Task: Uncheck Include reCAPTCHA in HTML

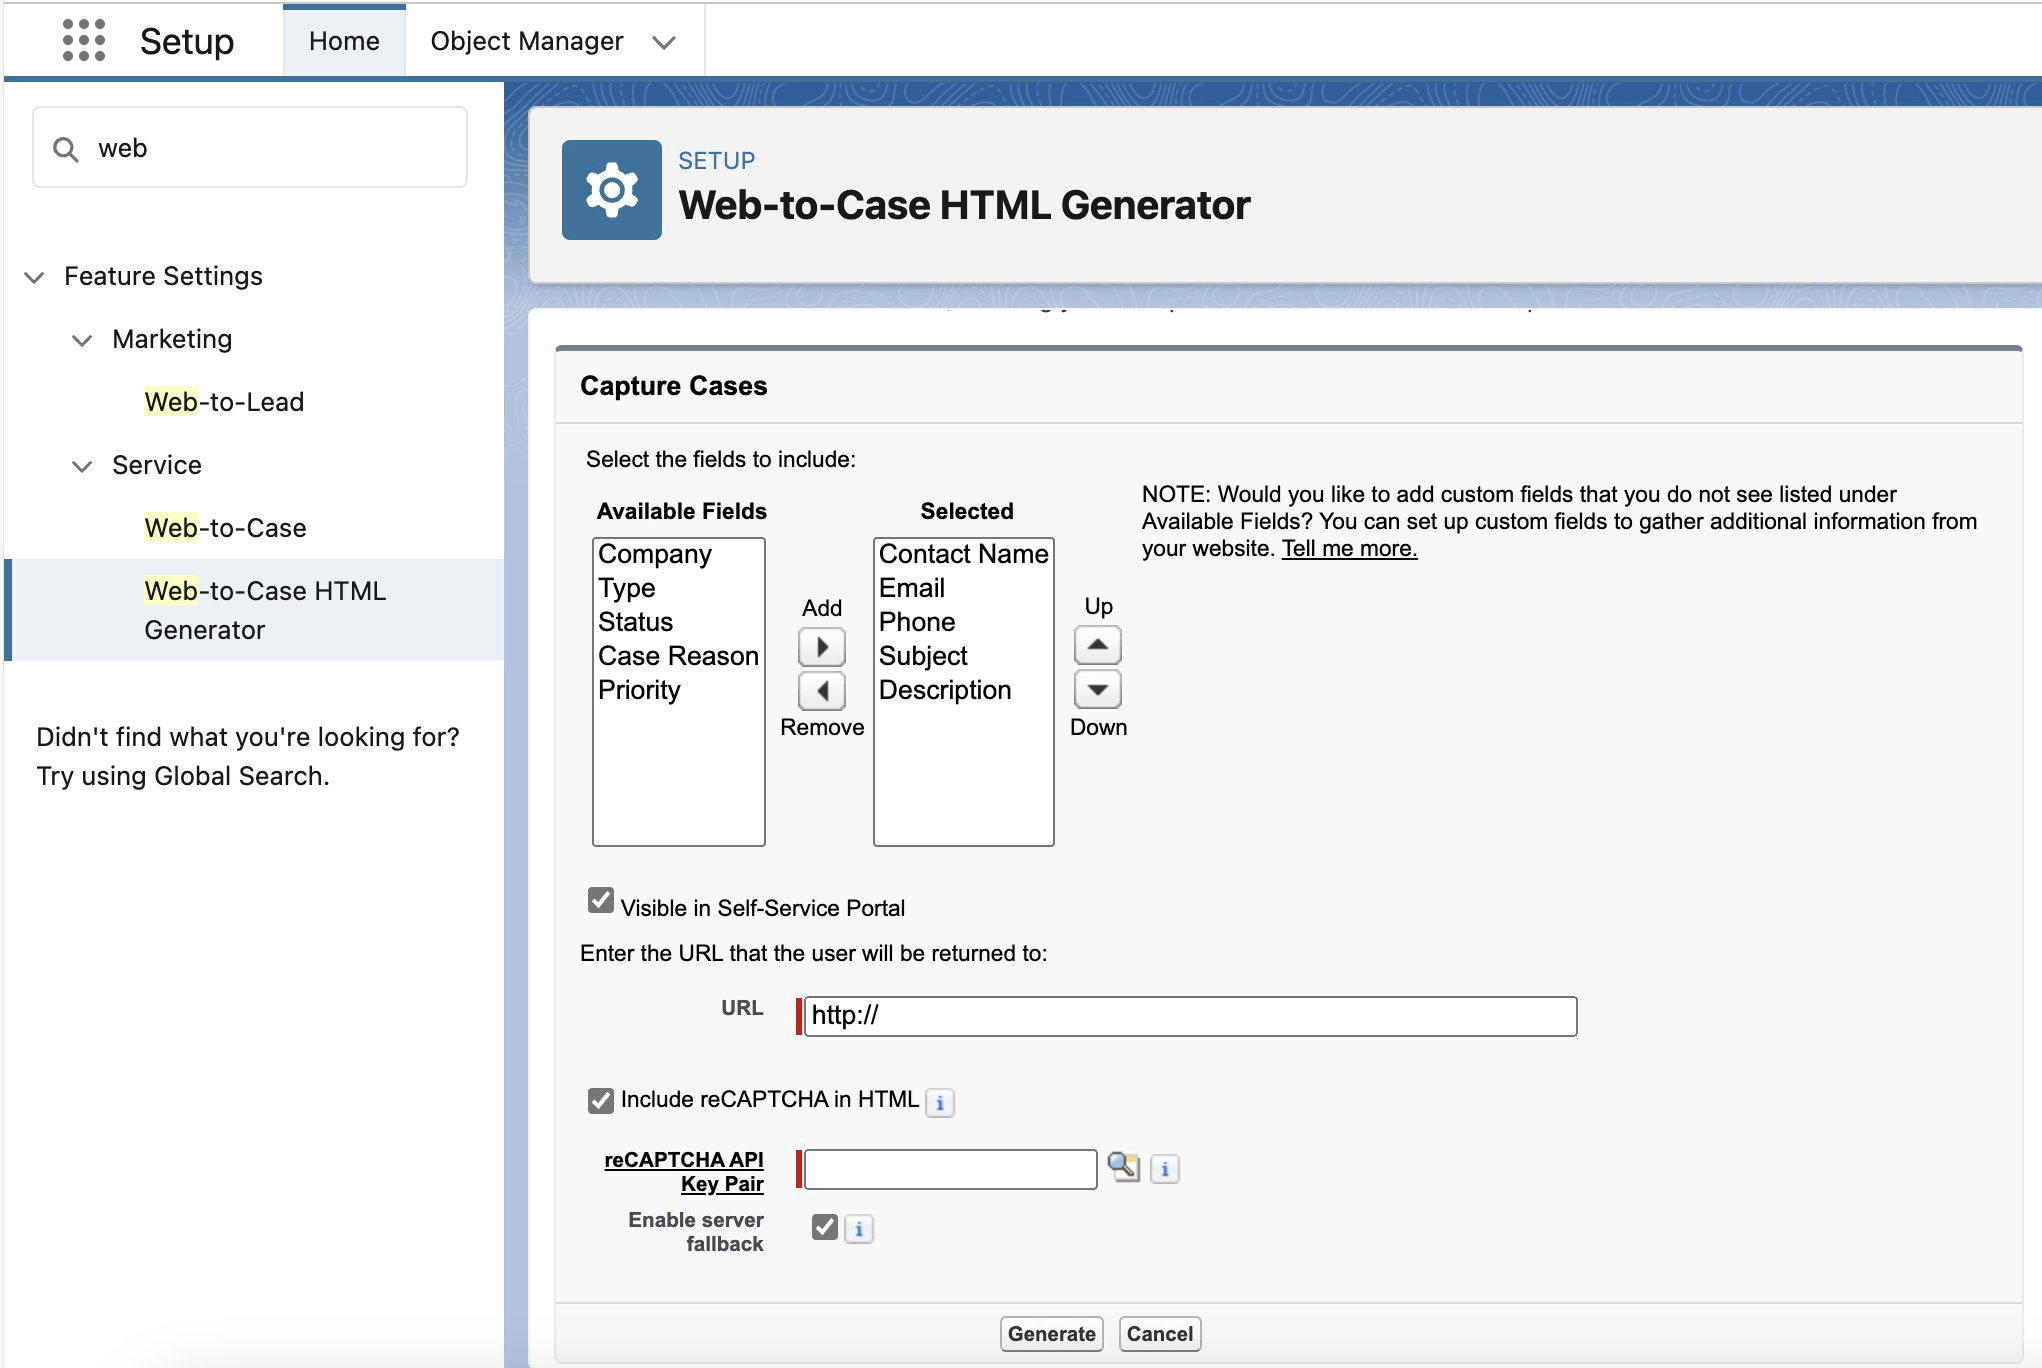Action: coord(601,1101)
